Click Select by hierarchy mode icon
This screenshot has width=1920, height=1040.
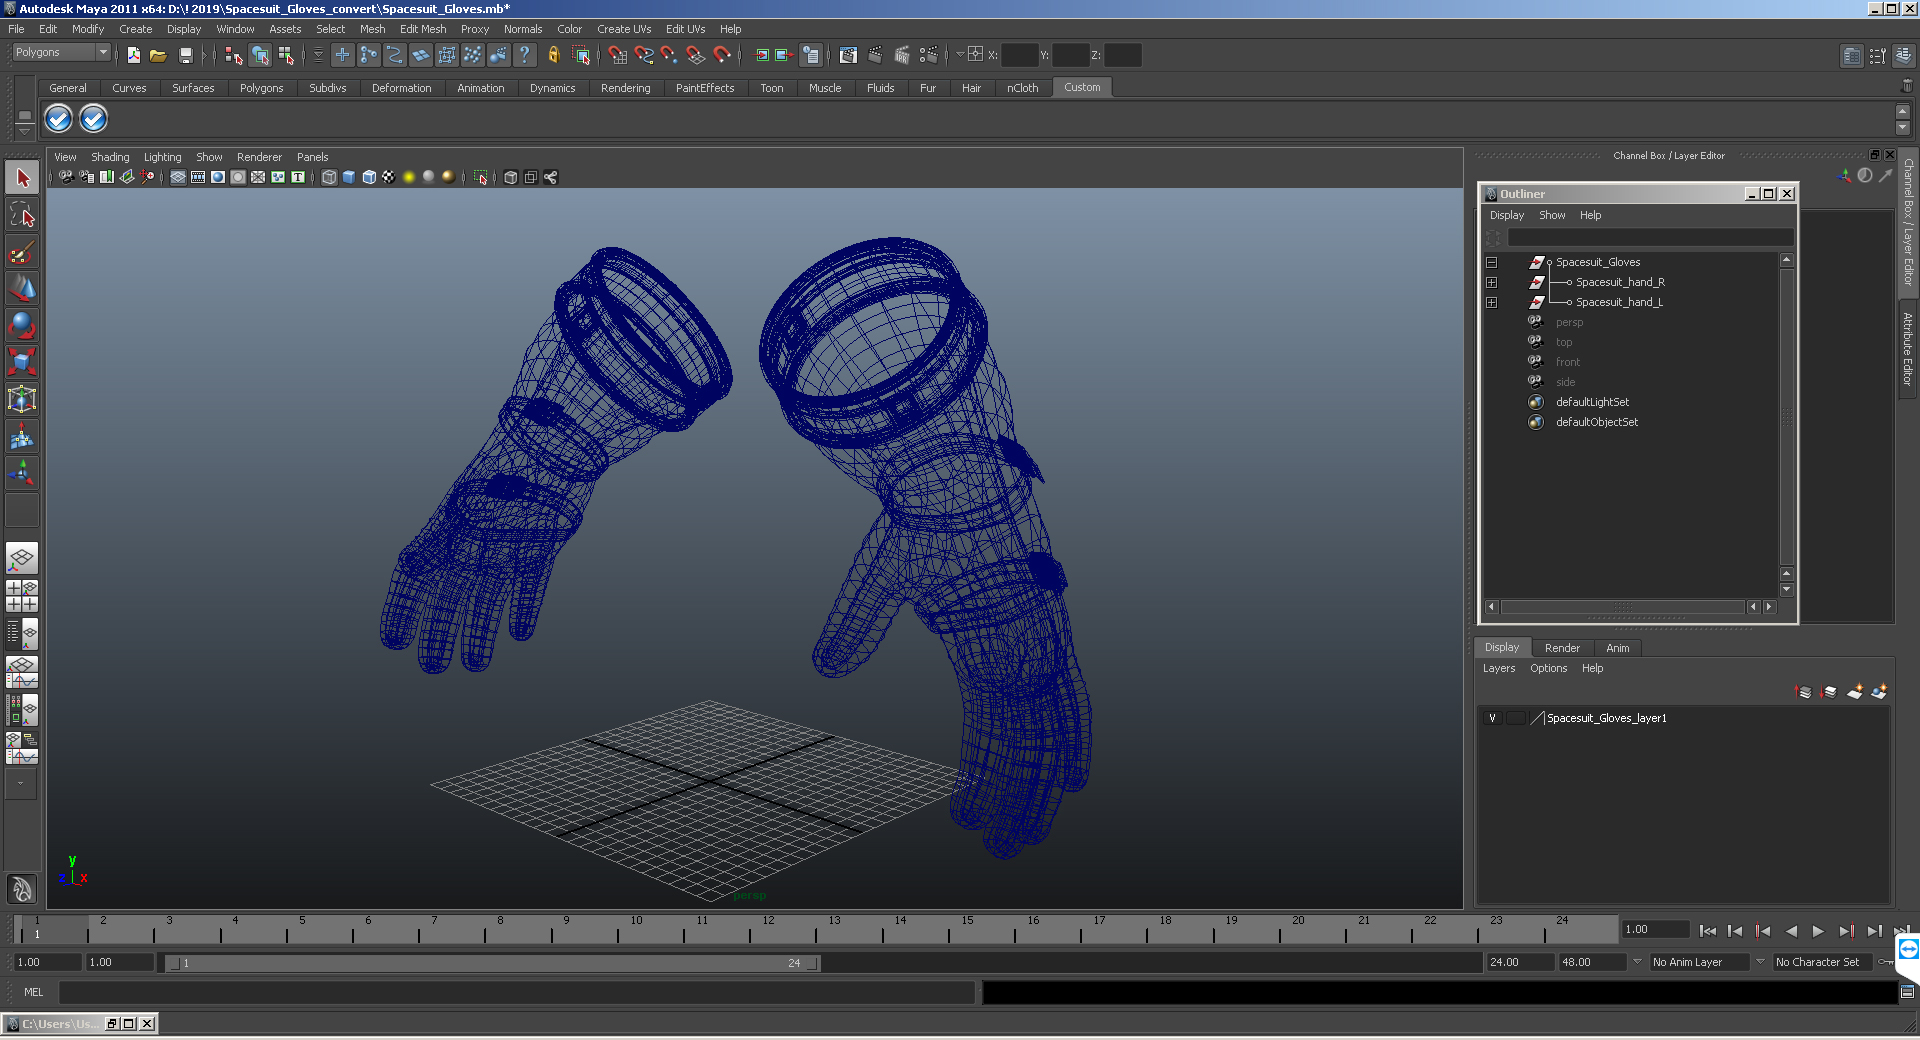click(x=234, y=55)
